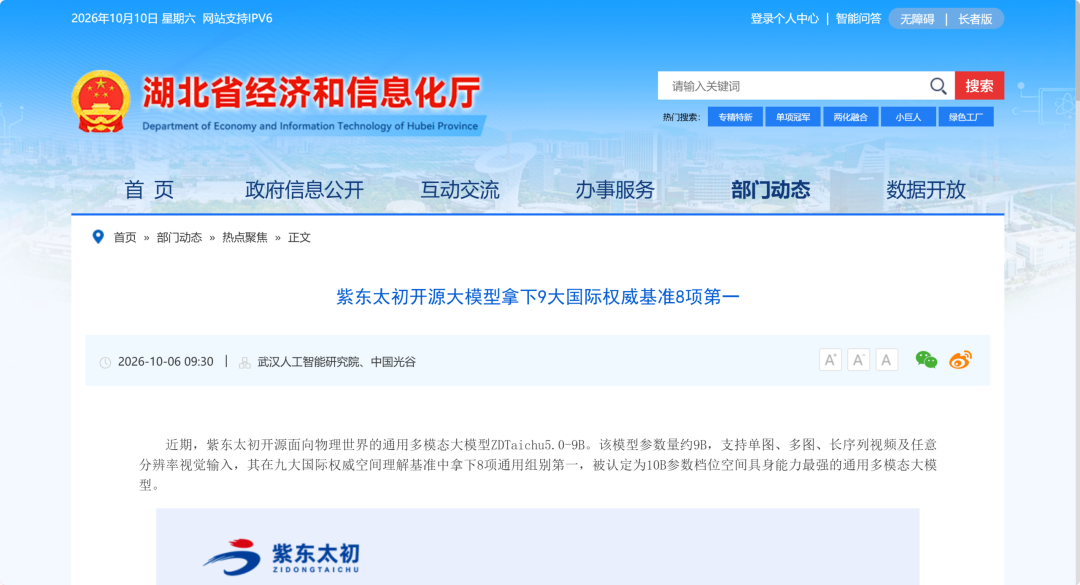Click the article paragraph beginning 近期
Viewport: 1080px width, 585px height.
pos(538,464)
